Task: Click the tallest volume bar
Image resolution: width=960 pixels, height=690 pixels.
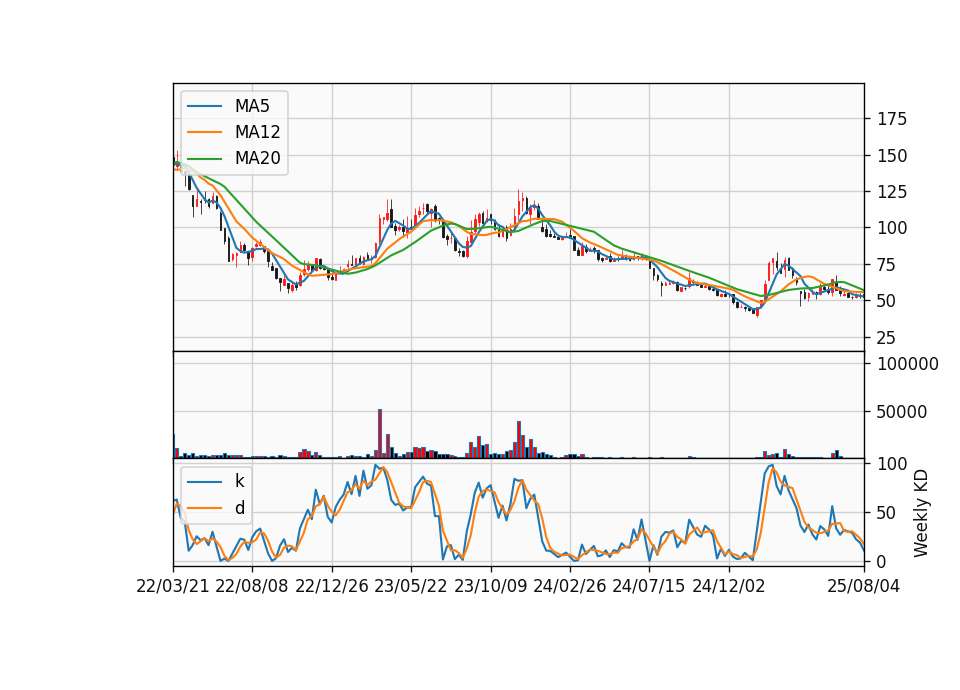Action: tap(380, 433)
